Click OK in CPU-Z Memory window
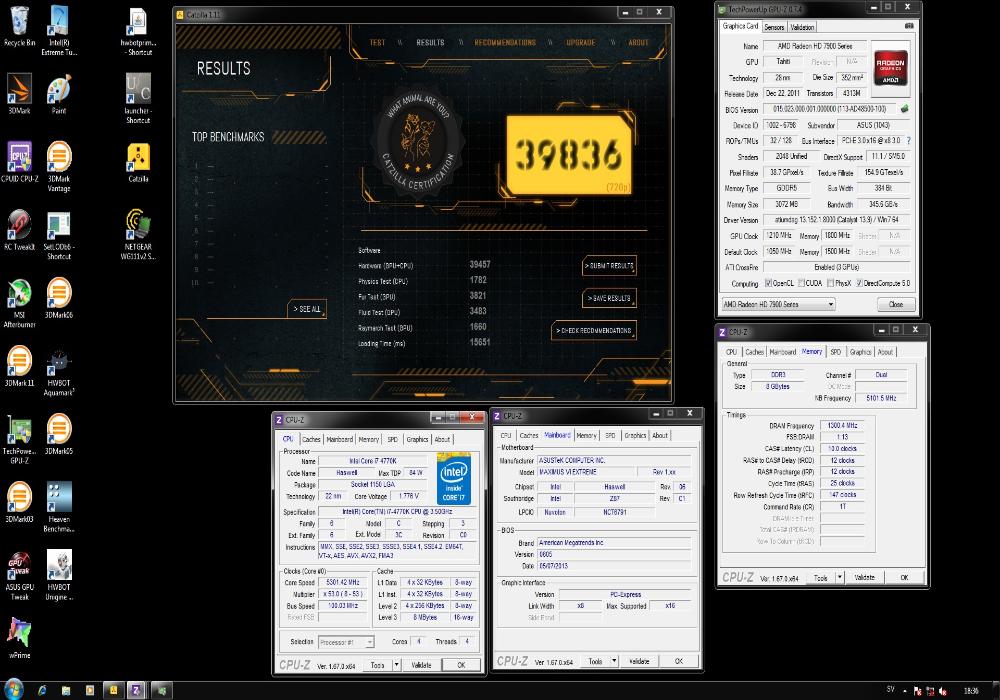1000x700 pixels. tap(904, 578)
